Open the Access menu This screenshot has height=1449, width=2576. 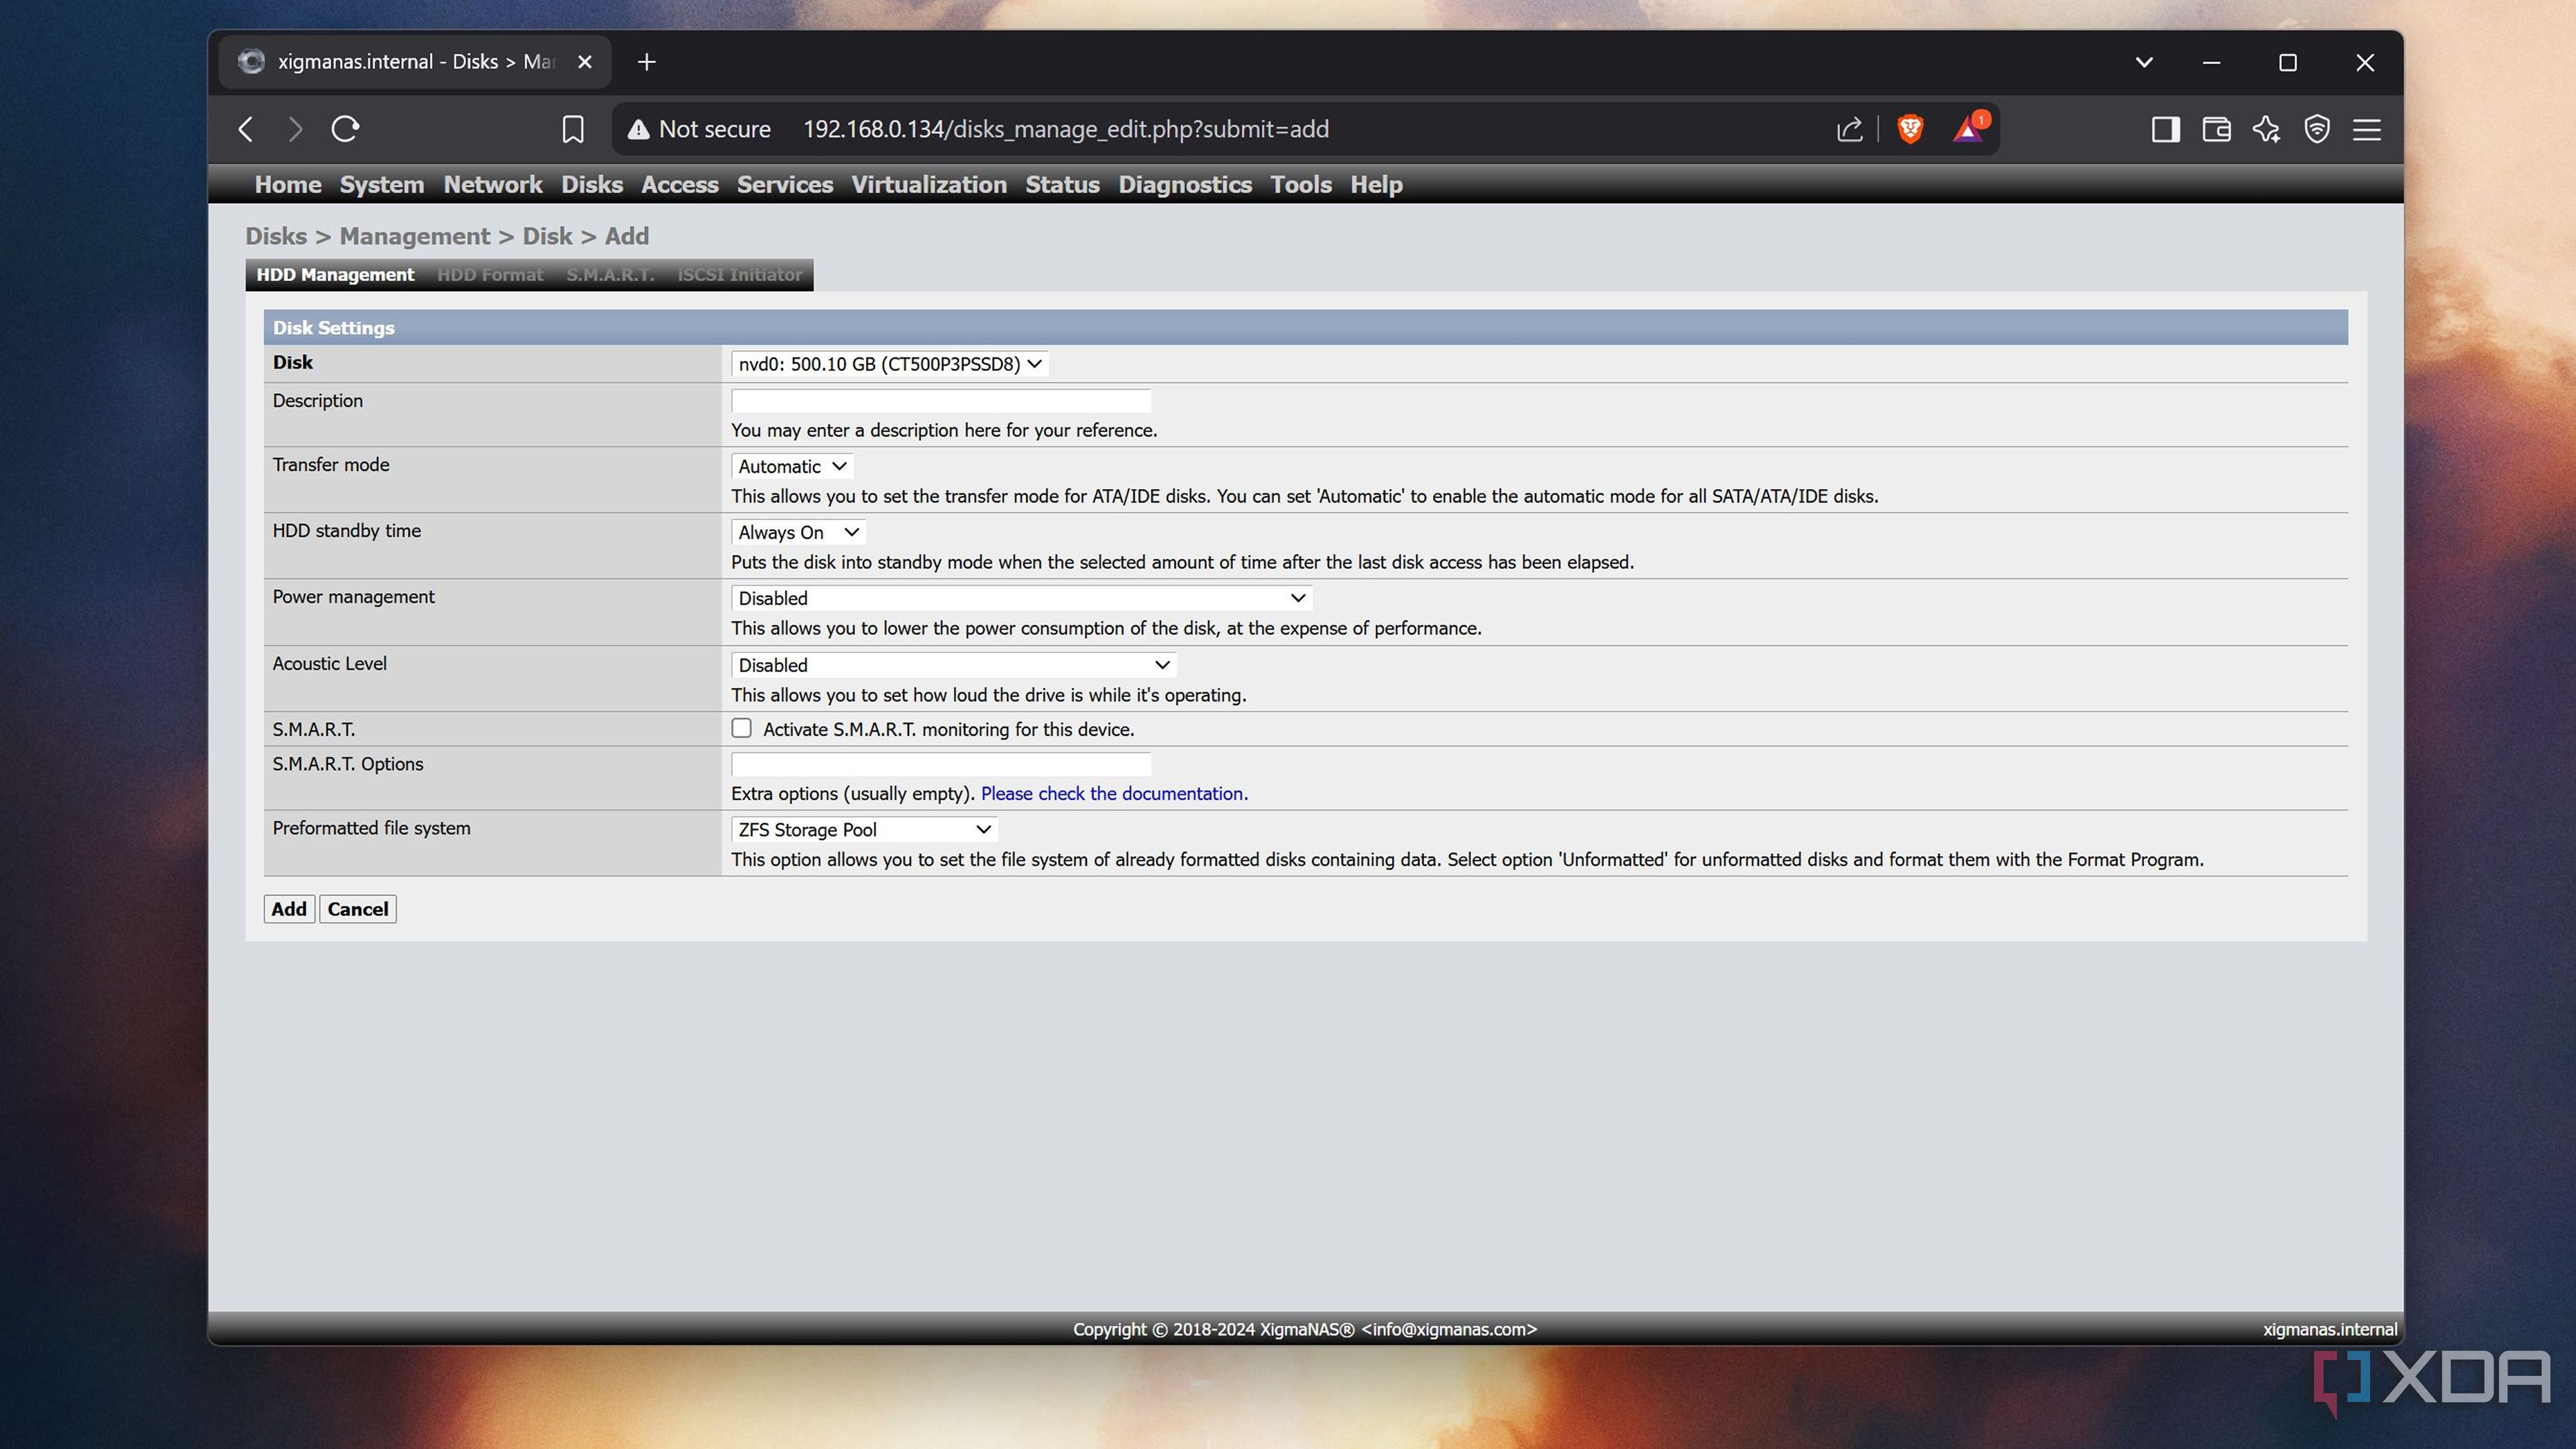680,185
